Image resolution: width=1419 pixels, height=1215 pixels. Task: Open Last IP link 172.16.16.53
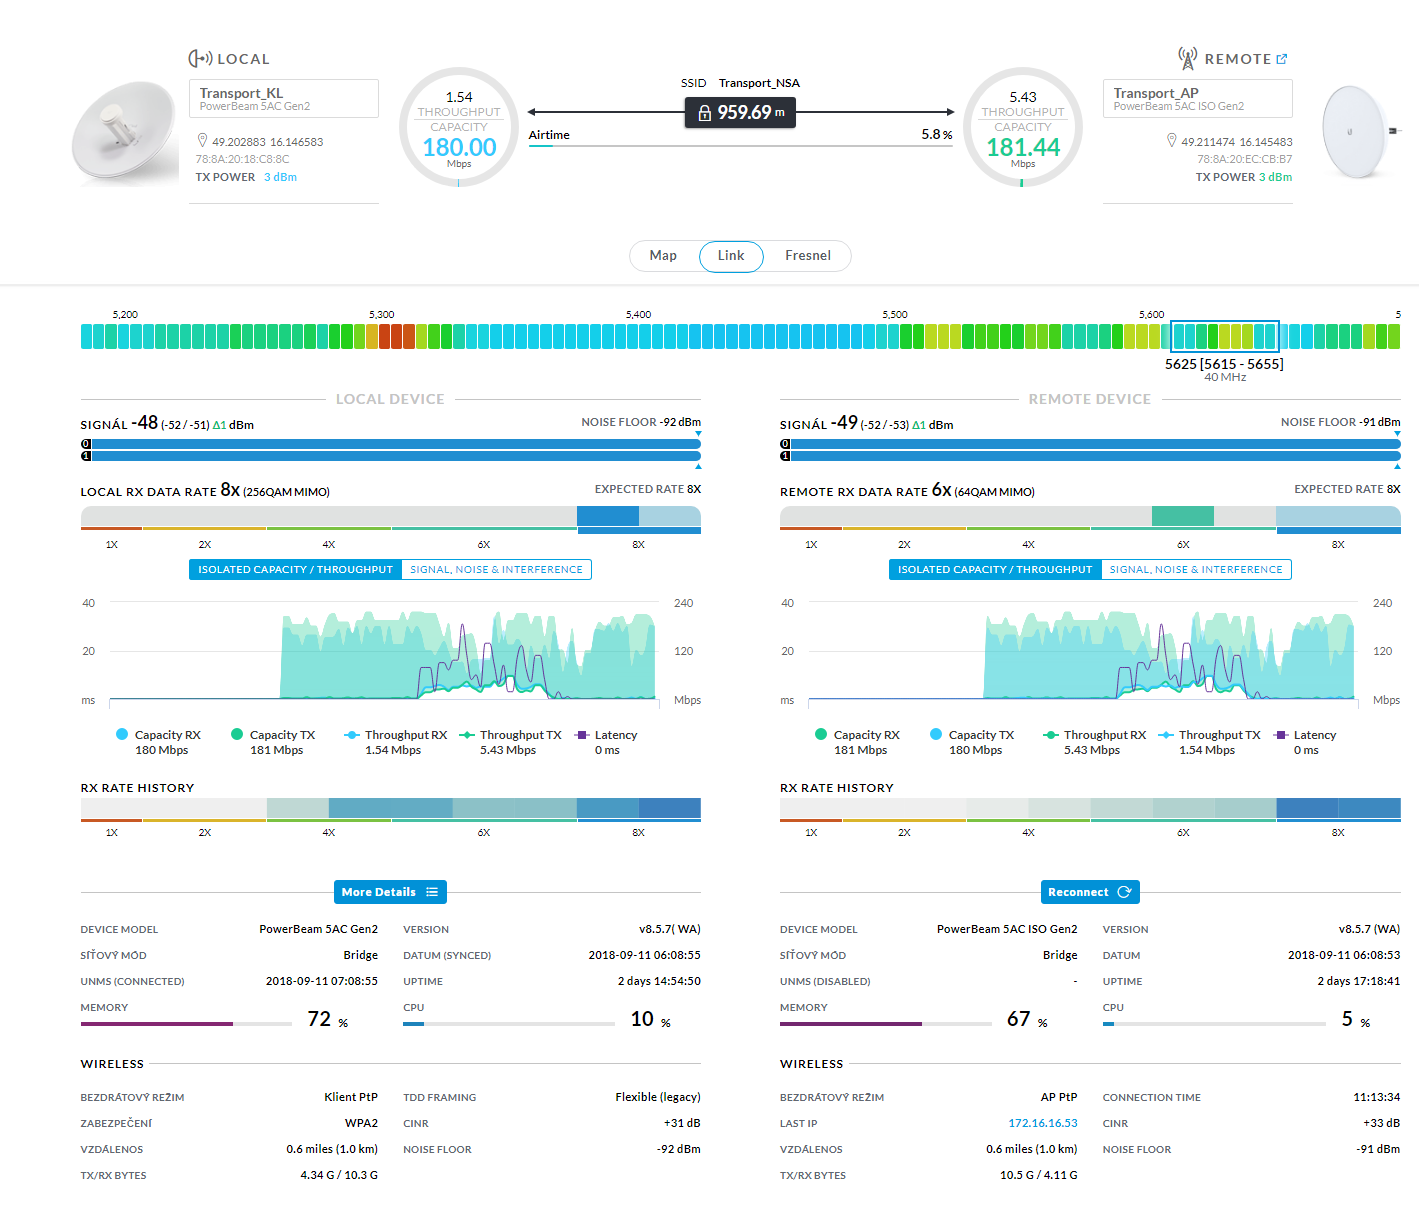coord(1043,1123)
